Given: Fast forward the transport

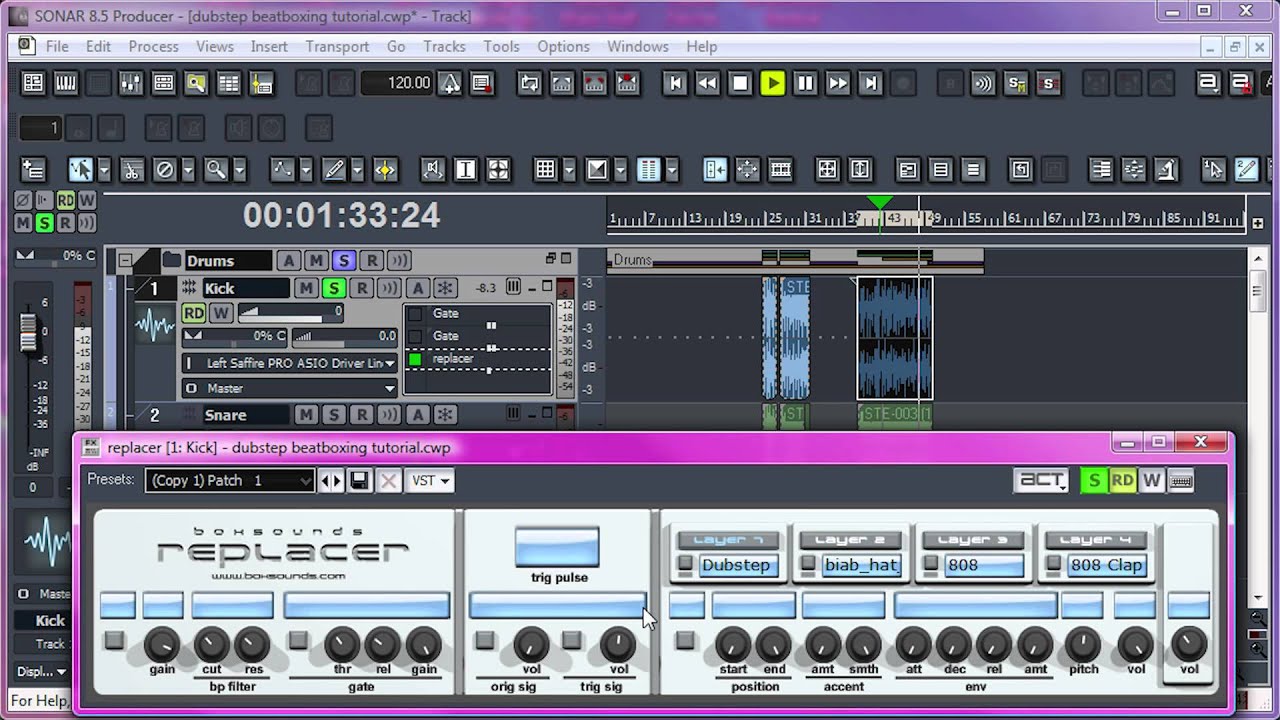Looking at the screenshot, I should tap(838, 83).
